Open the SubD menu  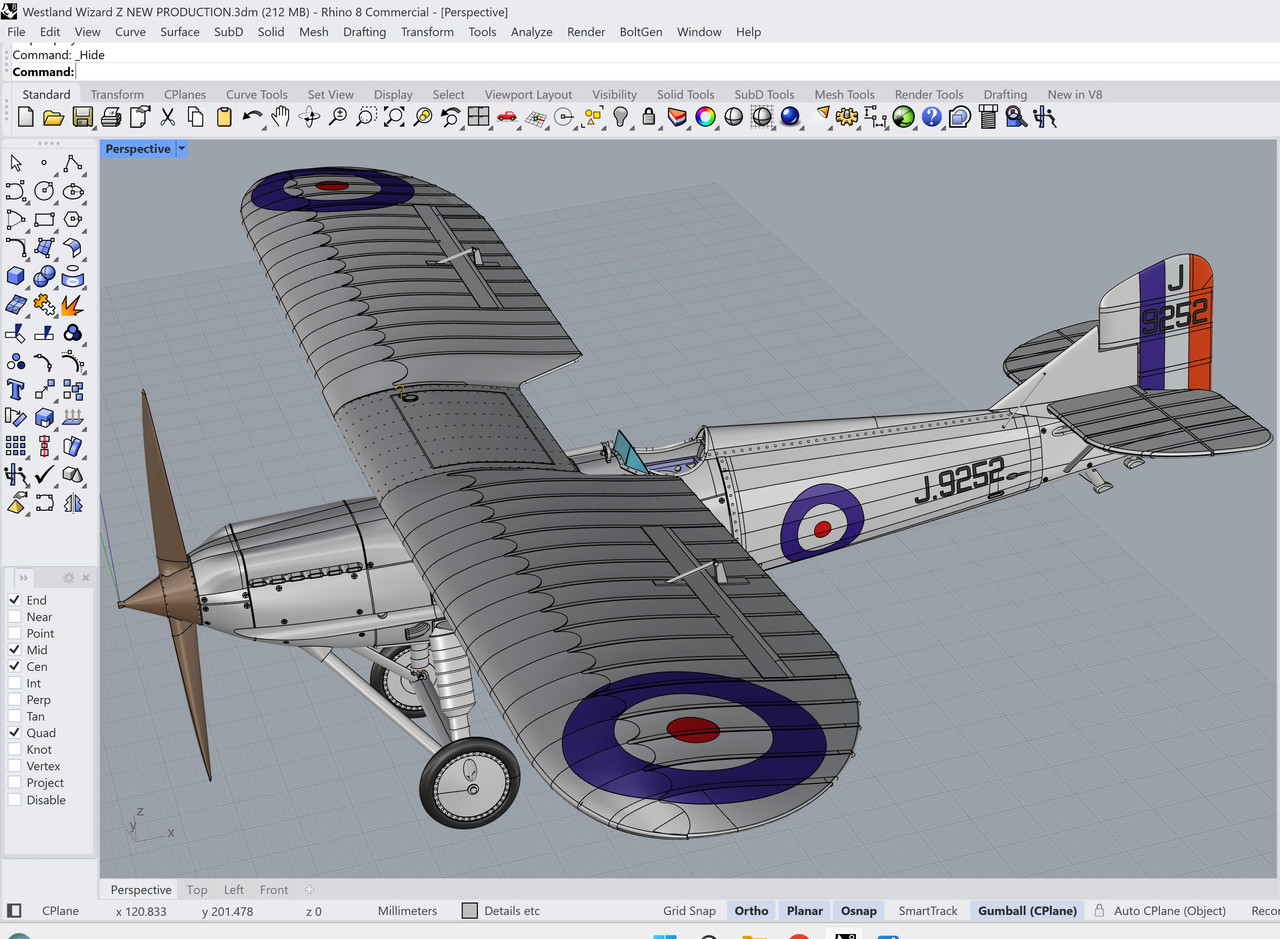228,32
